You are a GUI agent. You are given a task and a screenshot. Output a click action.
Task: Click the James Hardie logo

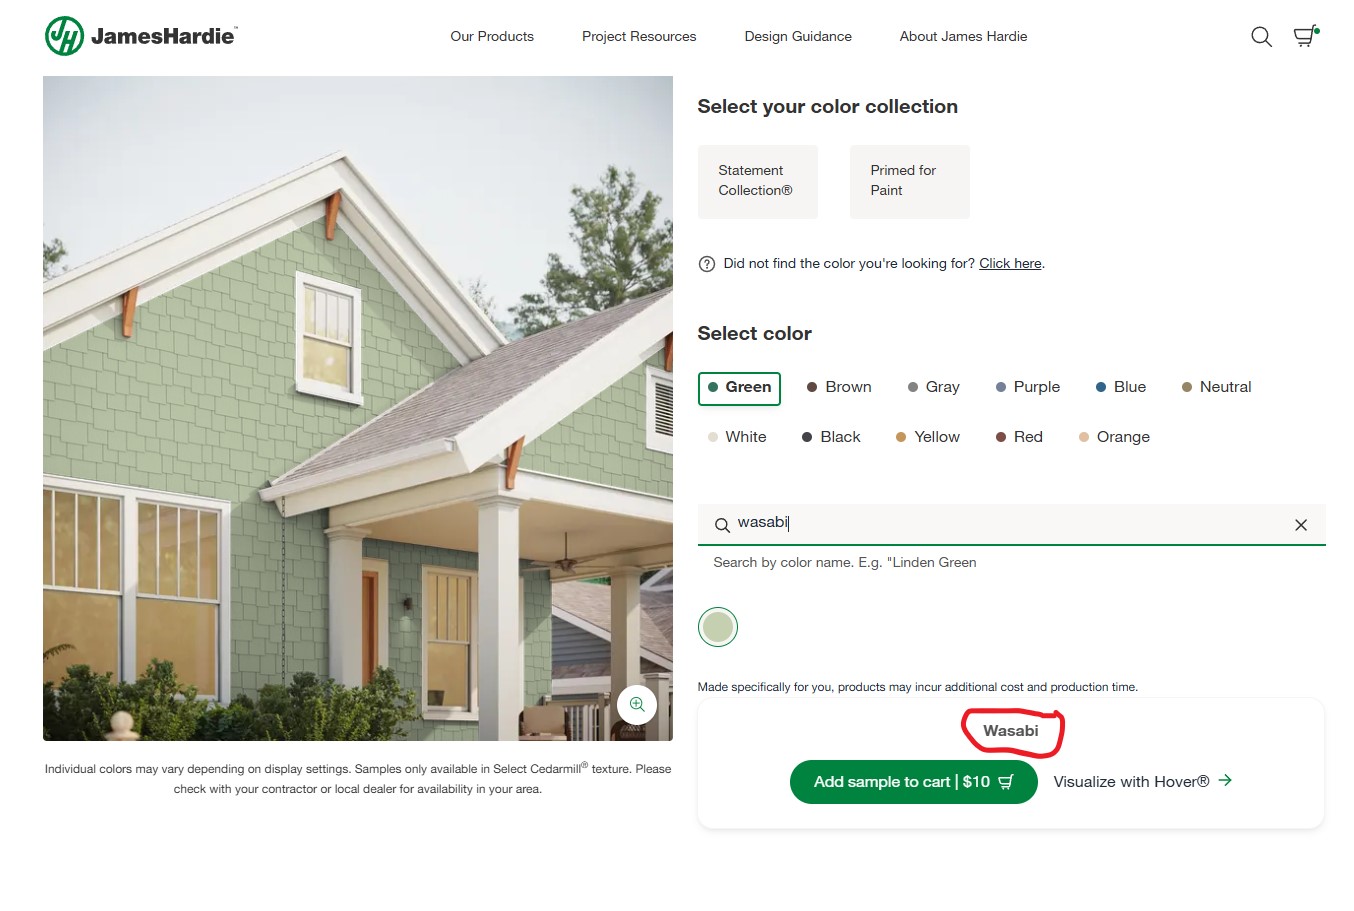click(141, 36)
